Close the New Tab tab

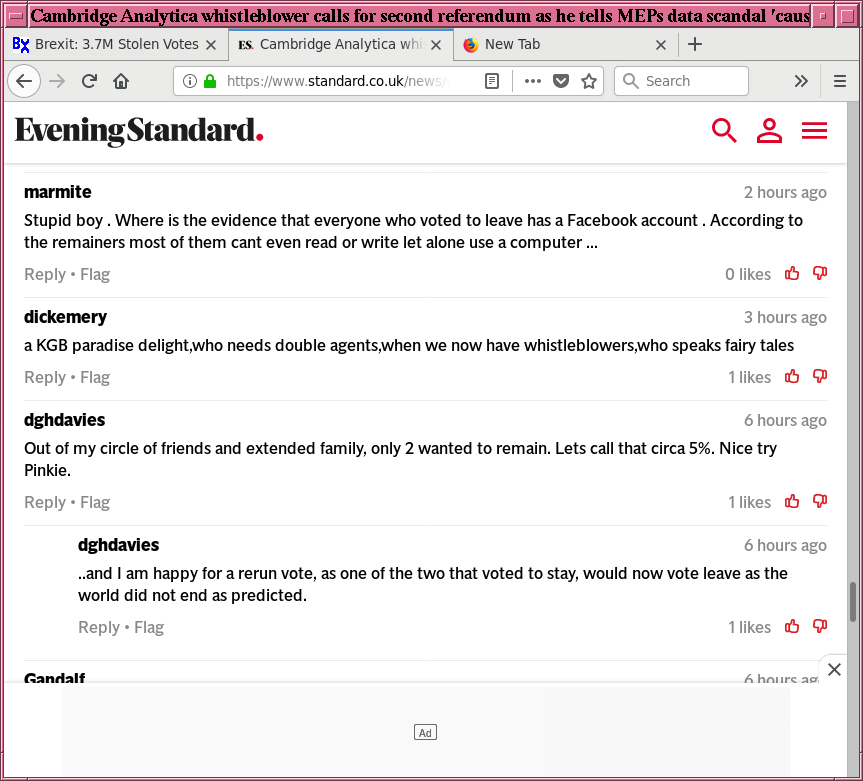pos(661,45)
